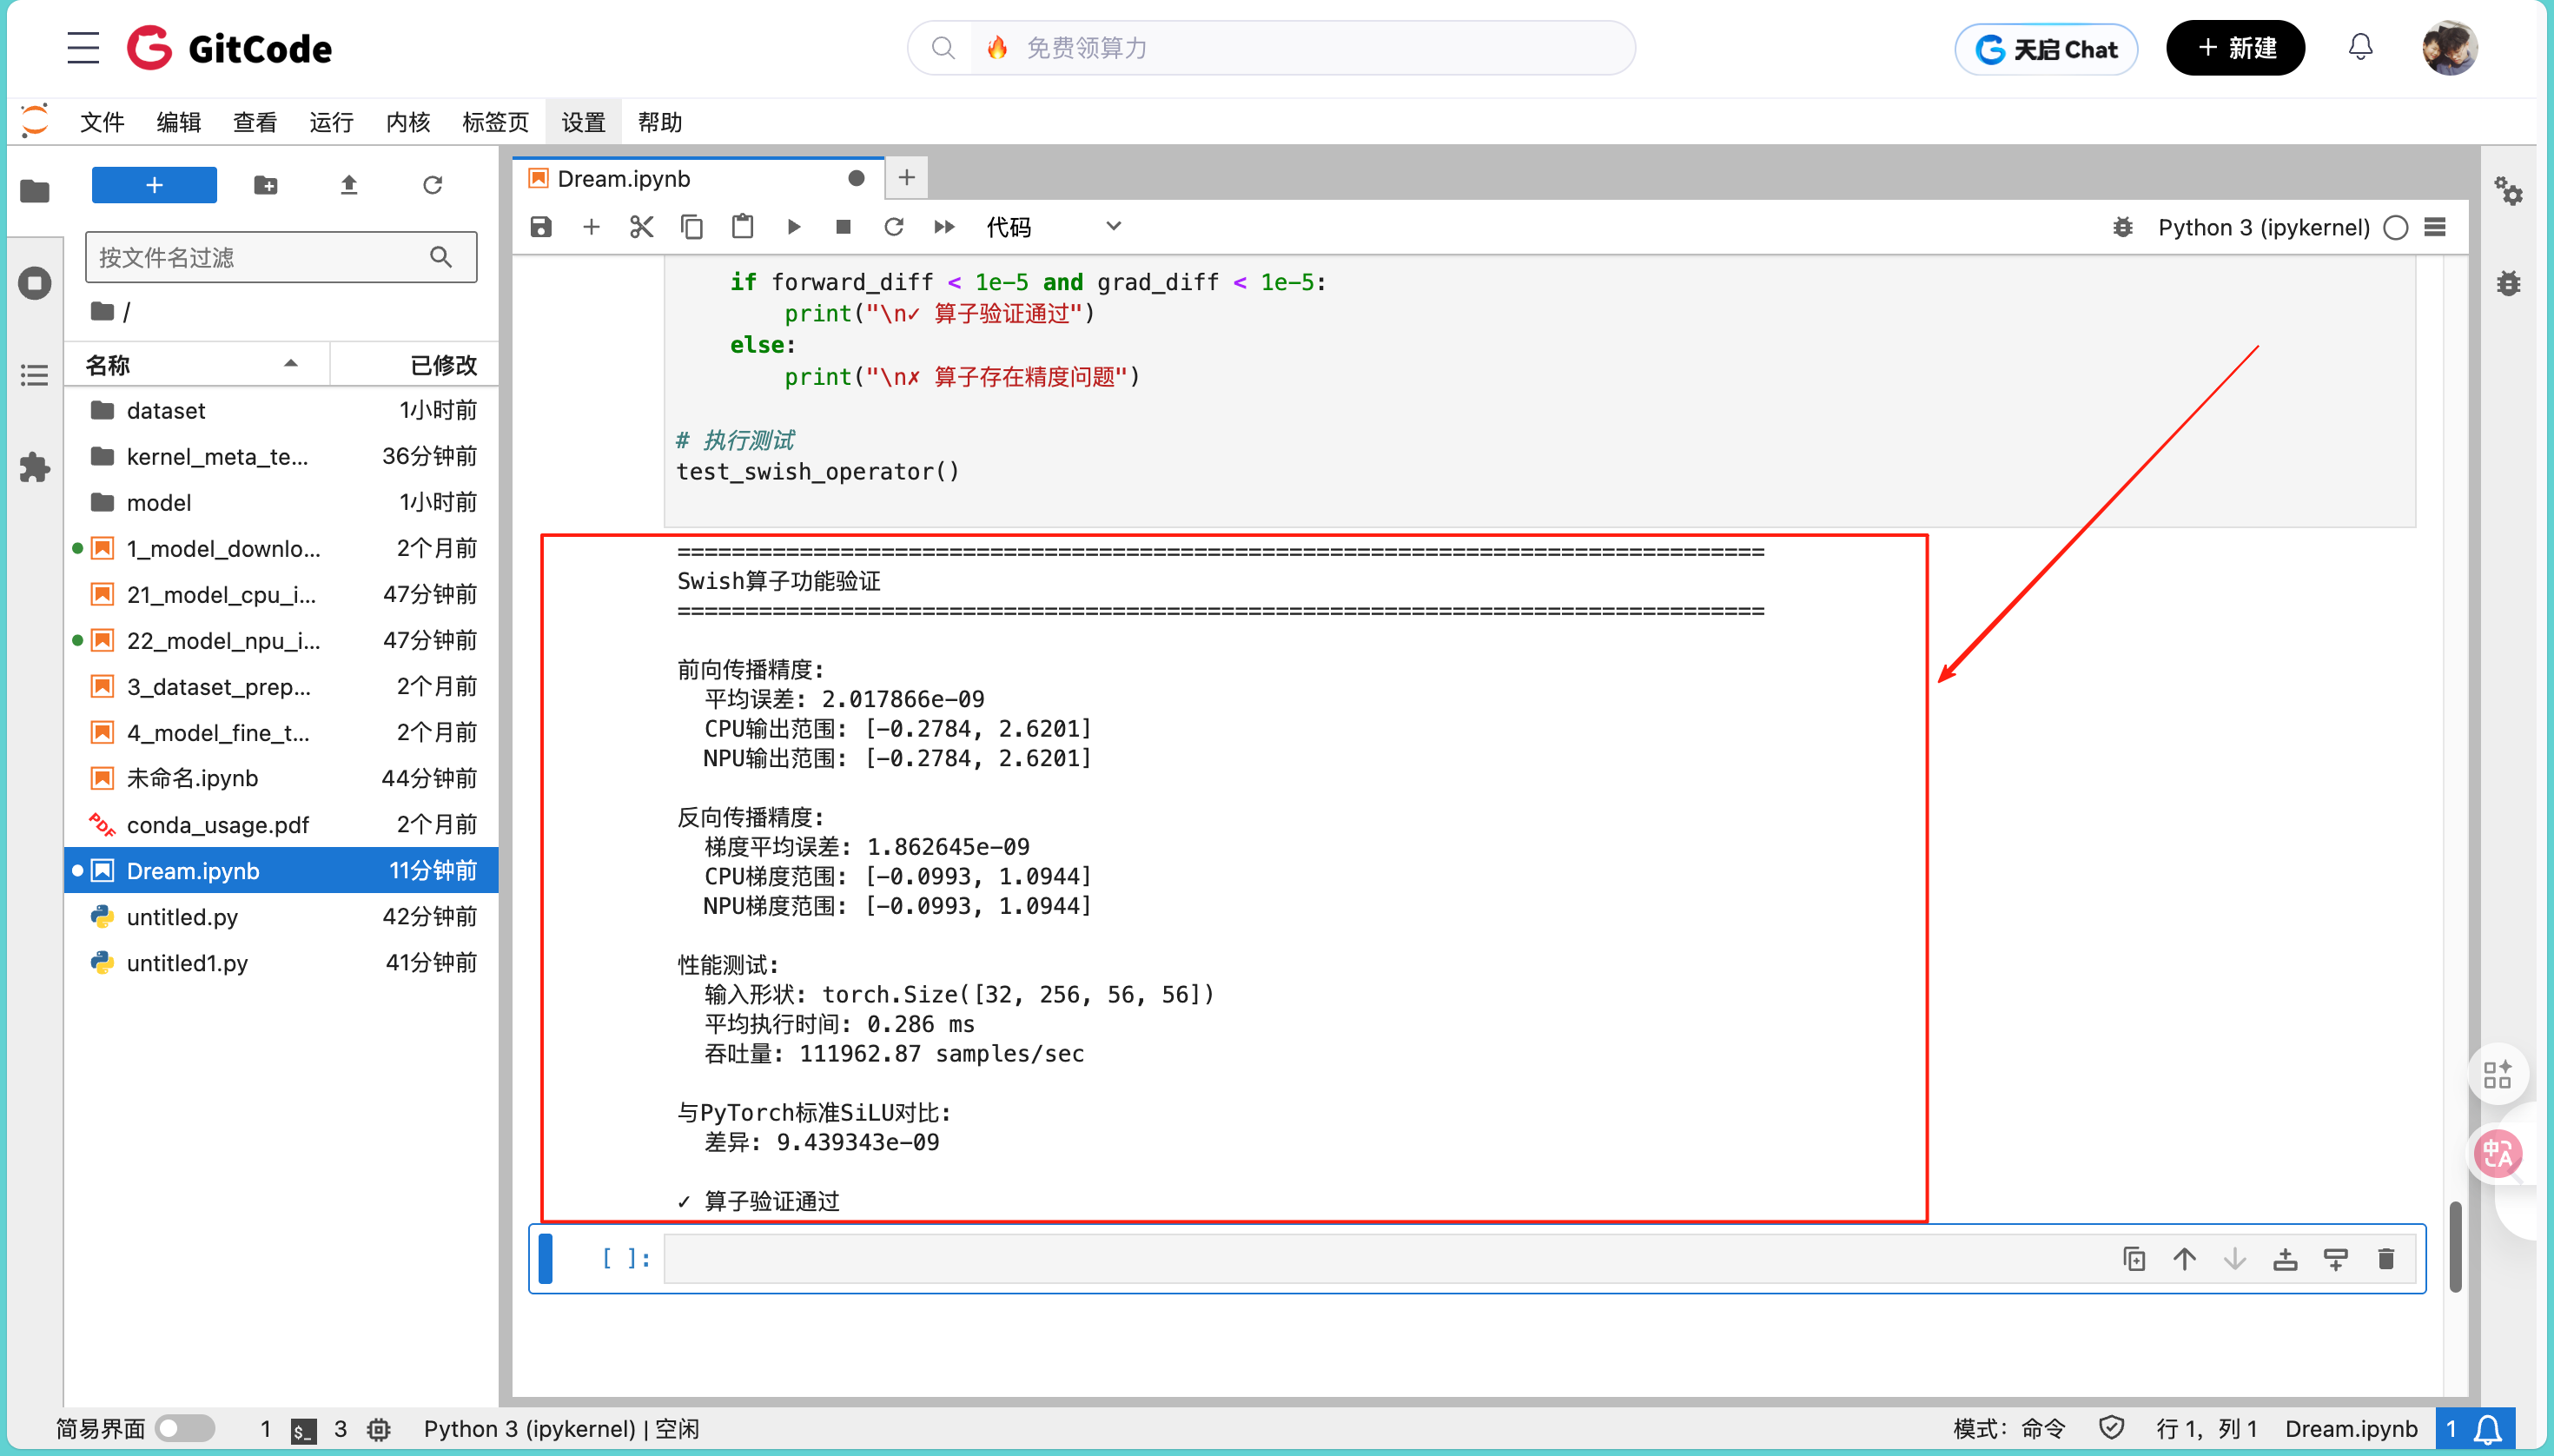Open the cell type dropdown (代码)
This screenshot has height=1456, width=2554.
pos(1053,227)
